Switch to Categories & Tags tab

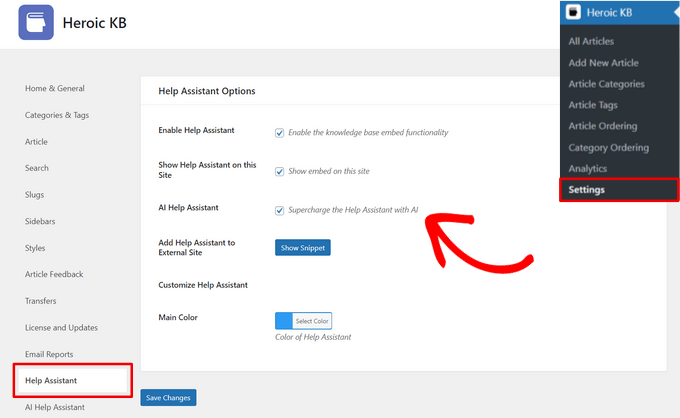[x=57, y=115]
